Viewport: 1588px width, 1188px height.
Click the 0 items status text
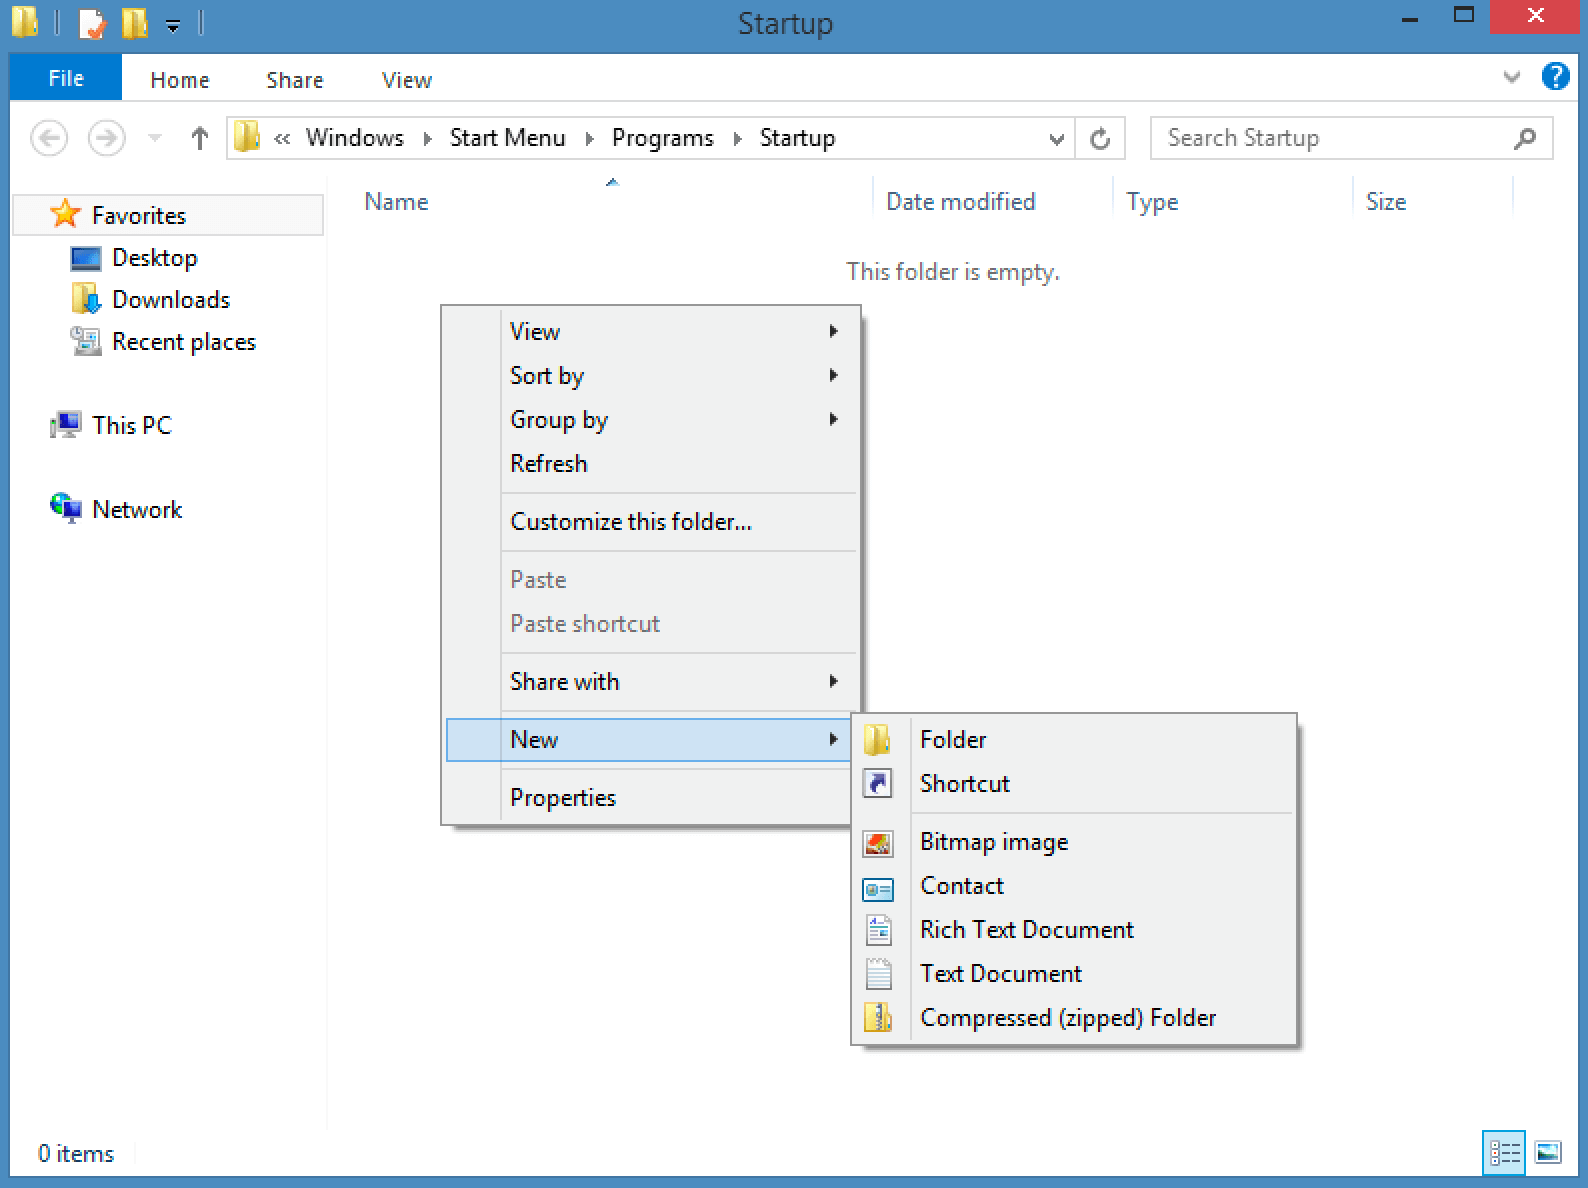pos(76,1153)
